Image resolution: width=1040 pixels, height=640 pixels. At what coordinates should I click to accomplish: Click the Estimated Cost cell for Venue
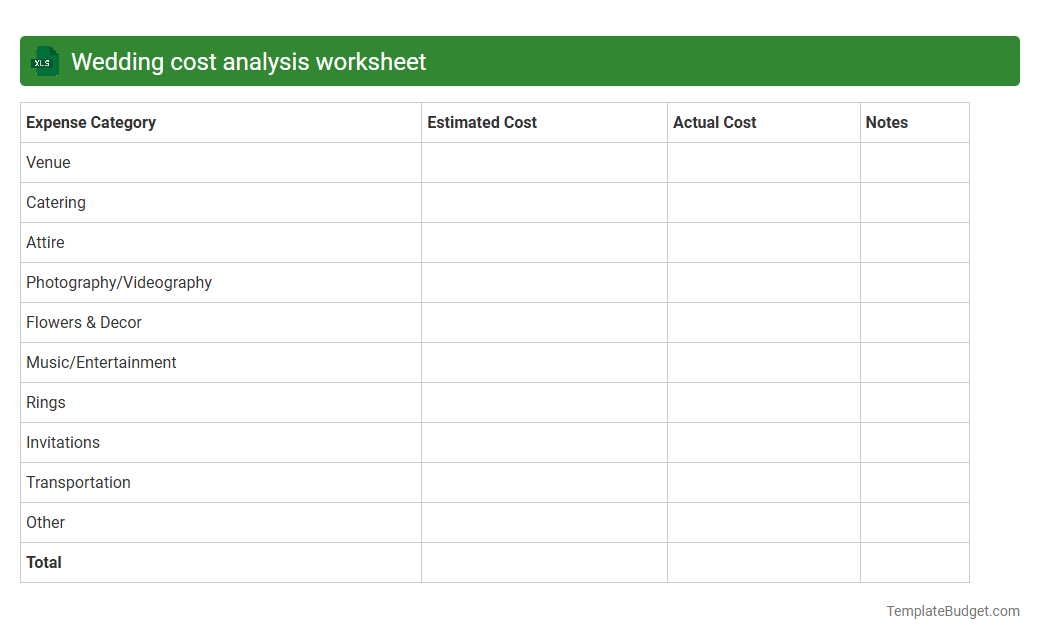(x=544, y=162)
